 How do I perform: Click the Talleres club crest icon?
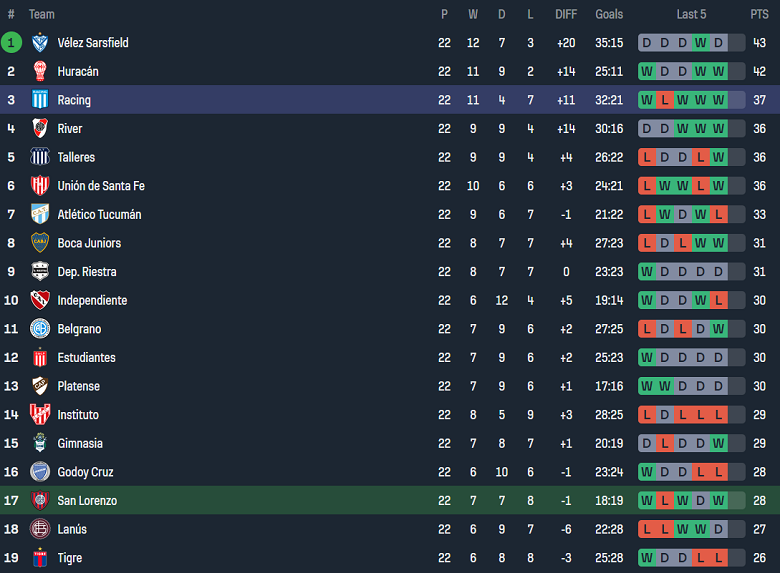(40, 157)
